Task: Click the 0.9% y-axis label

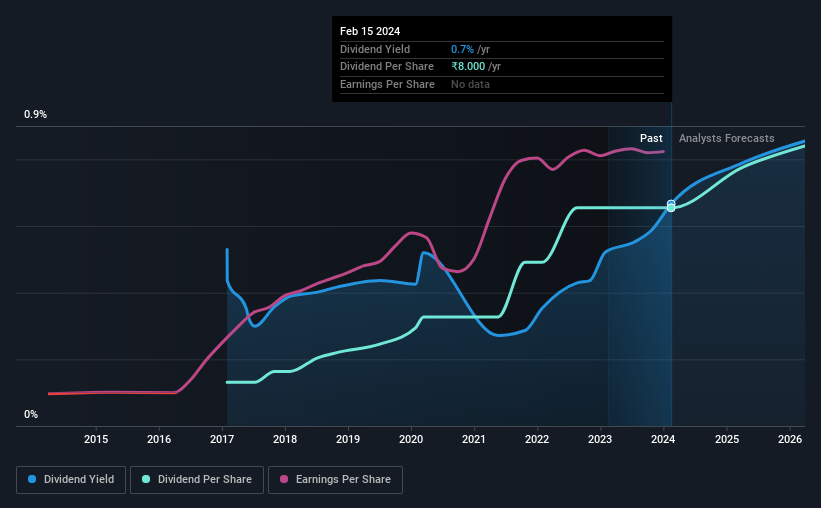Action: click(x=36, y=114)
